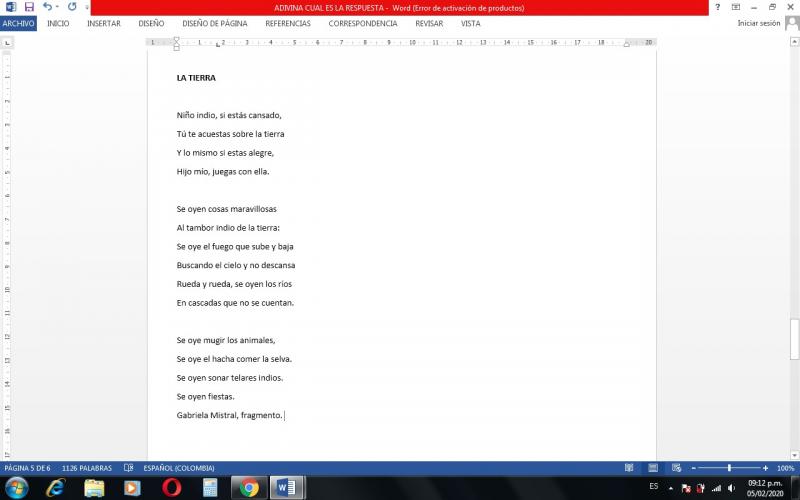Click the first-line indent marker on ruler
The width and height of the screenshot is (800, 500).
pos(177,39)
